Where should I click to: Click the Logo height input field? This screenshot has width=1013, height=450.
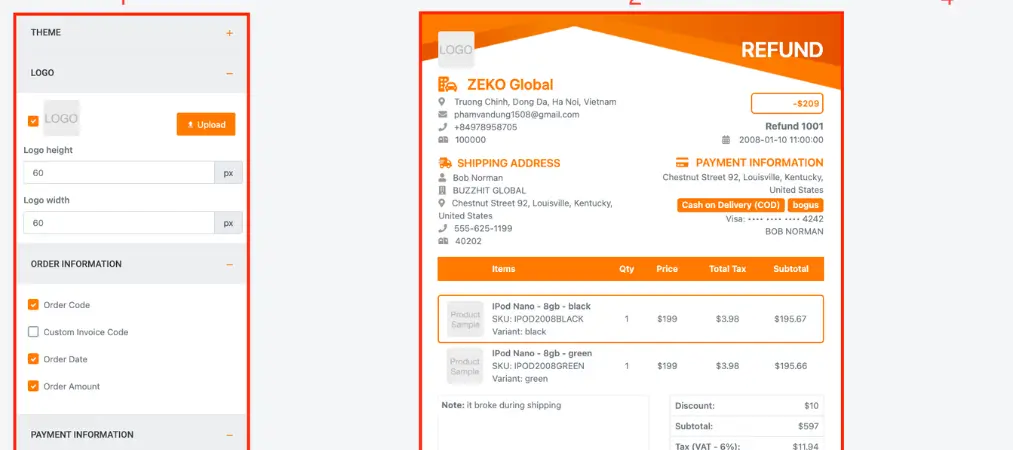click(119, 173)
